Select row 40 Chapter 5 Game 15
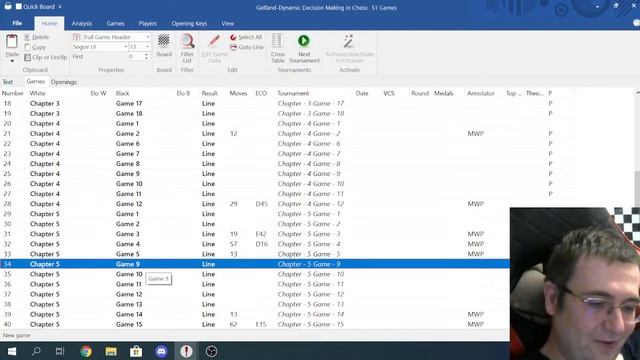Screen dimensions: 640x360 [255, 324]
